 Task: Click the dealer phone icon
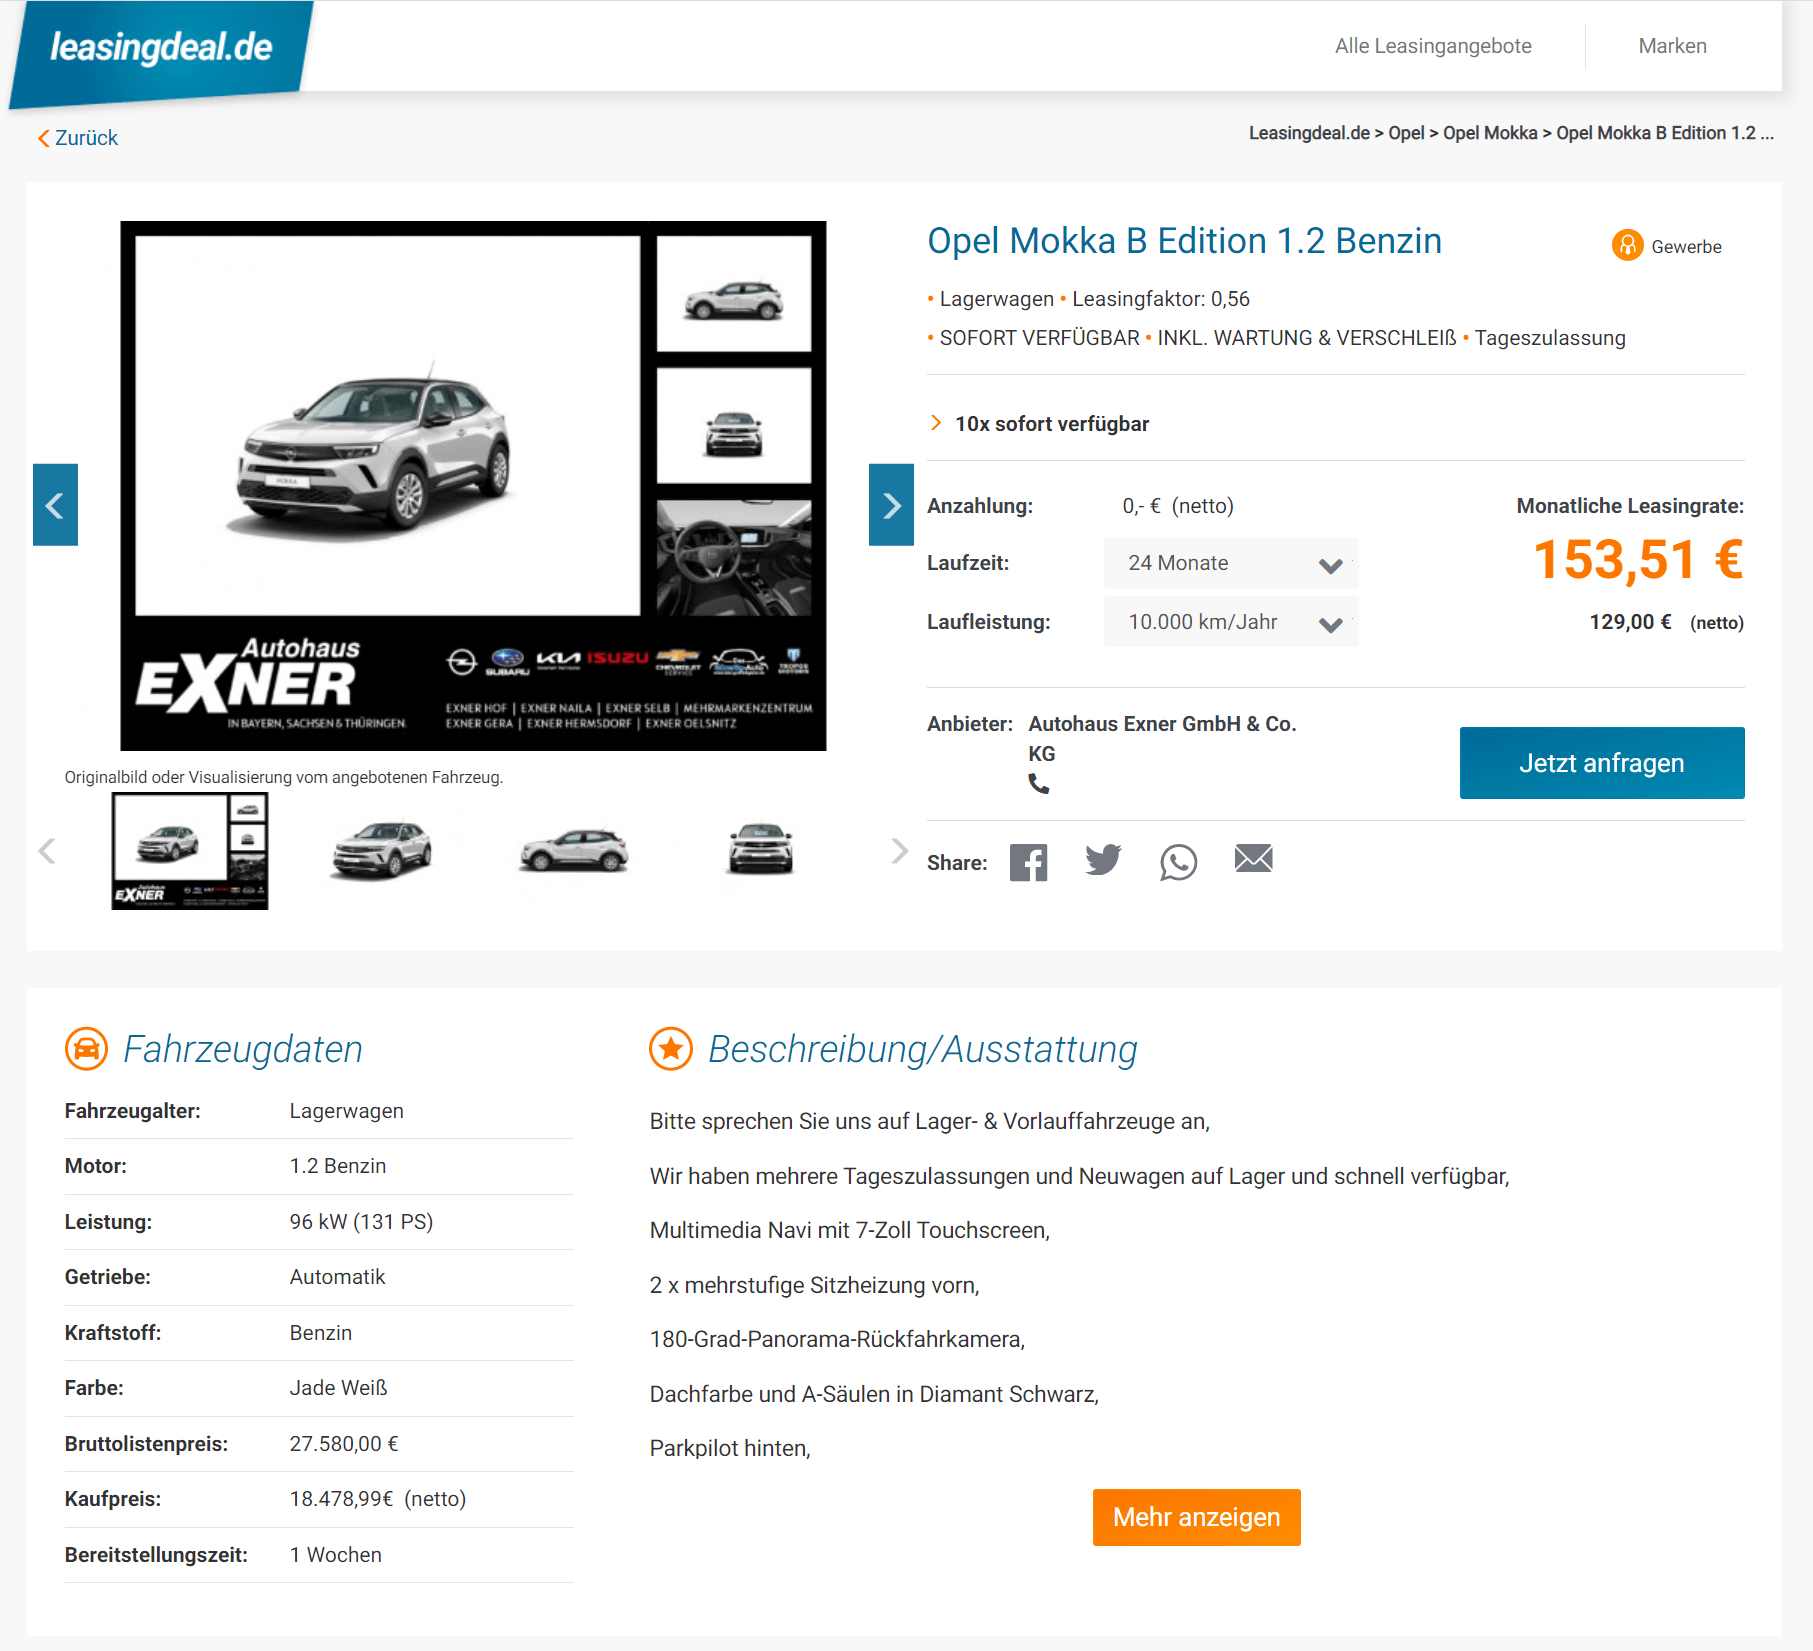point(1039,784)
